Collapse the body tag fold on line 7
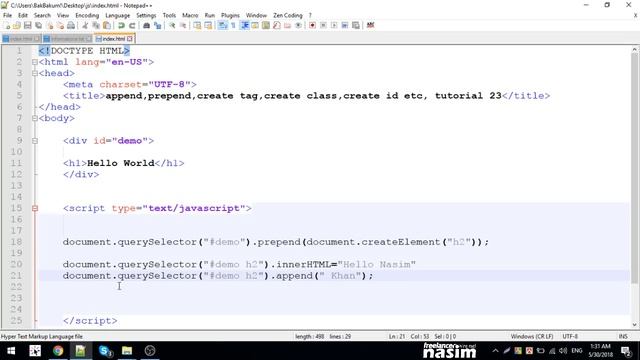The width and height of the screenshot is (640, 360). [35, 118]
